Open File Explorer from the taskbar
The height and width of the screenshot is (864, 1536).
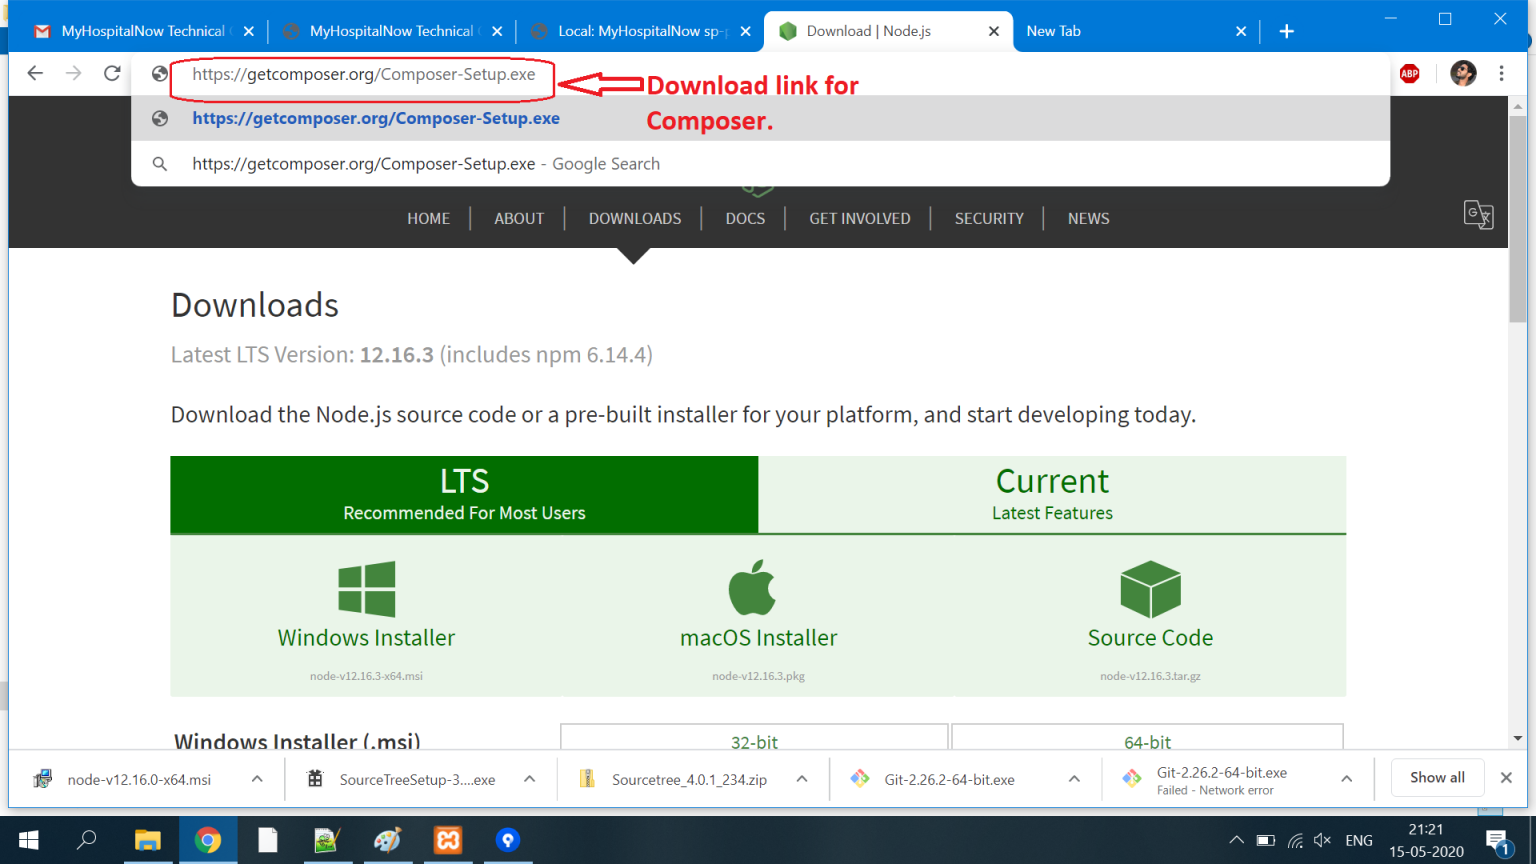pyautogui.click(x=148, y=840)
